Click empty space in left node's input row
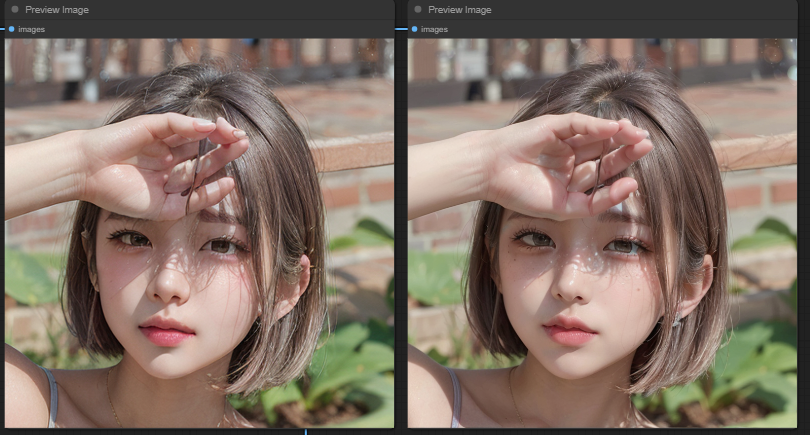This screenshot has width=810, height=435. [220, 29]
